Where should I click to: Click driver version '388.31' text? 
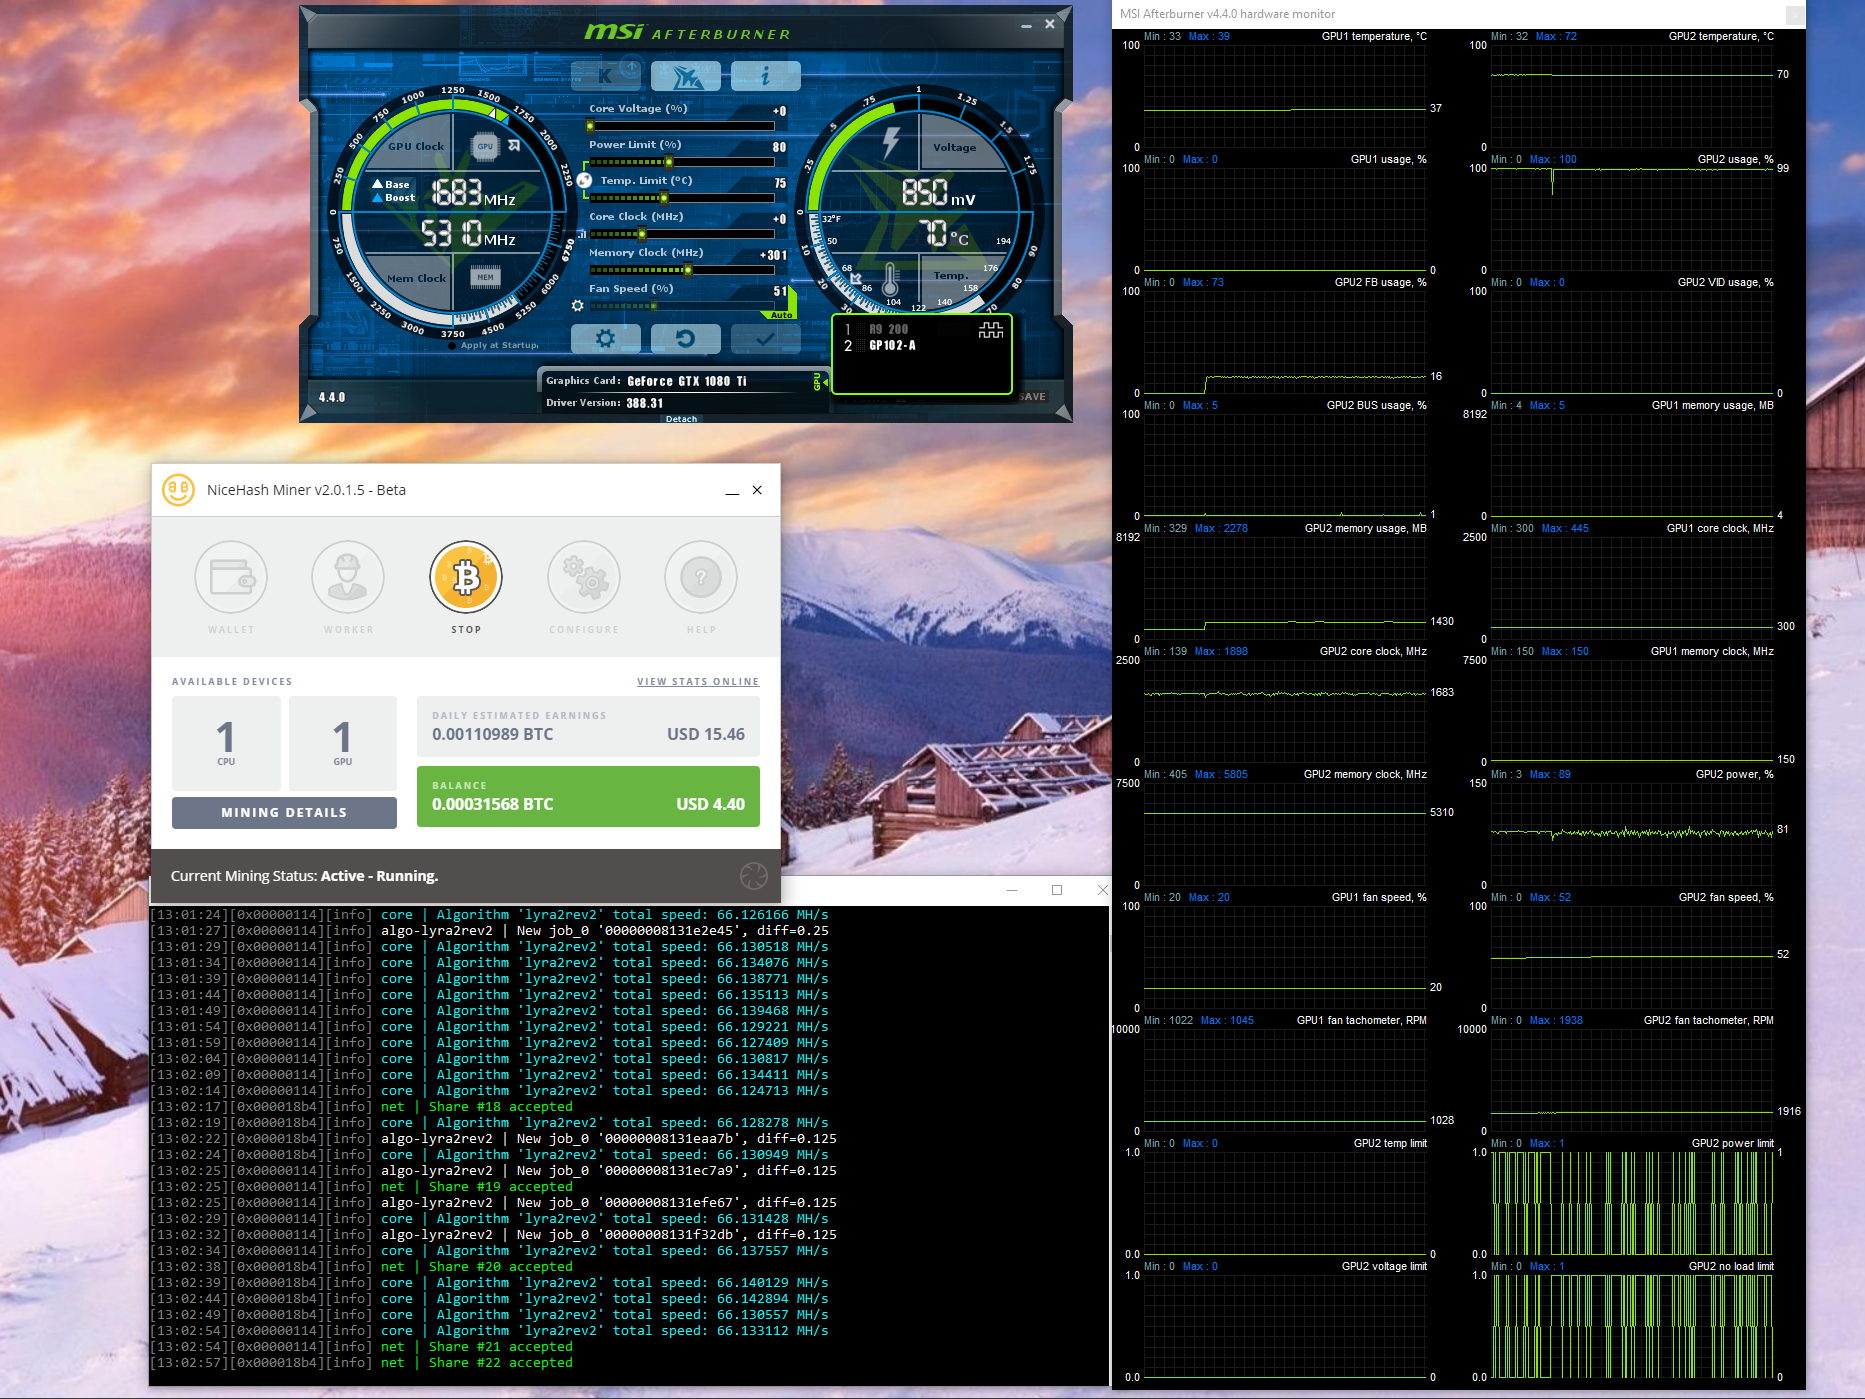coord(645,403)
